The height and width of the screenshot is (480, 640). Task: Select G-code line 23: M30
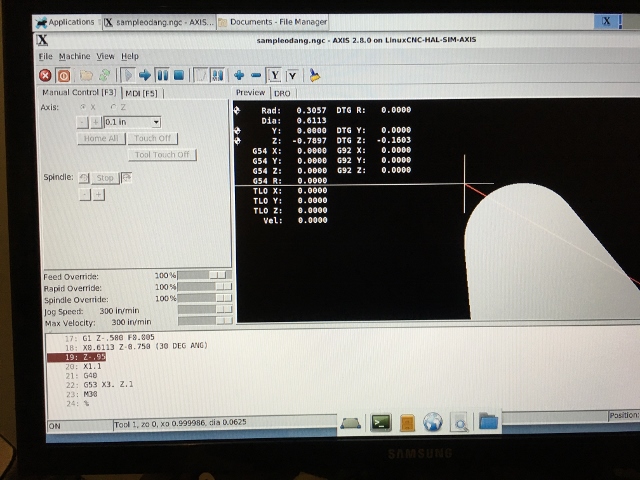[81, 394]
